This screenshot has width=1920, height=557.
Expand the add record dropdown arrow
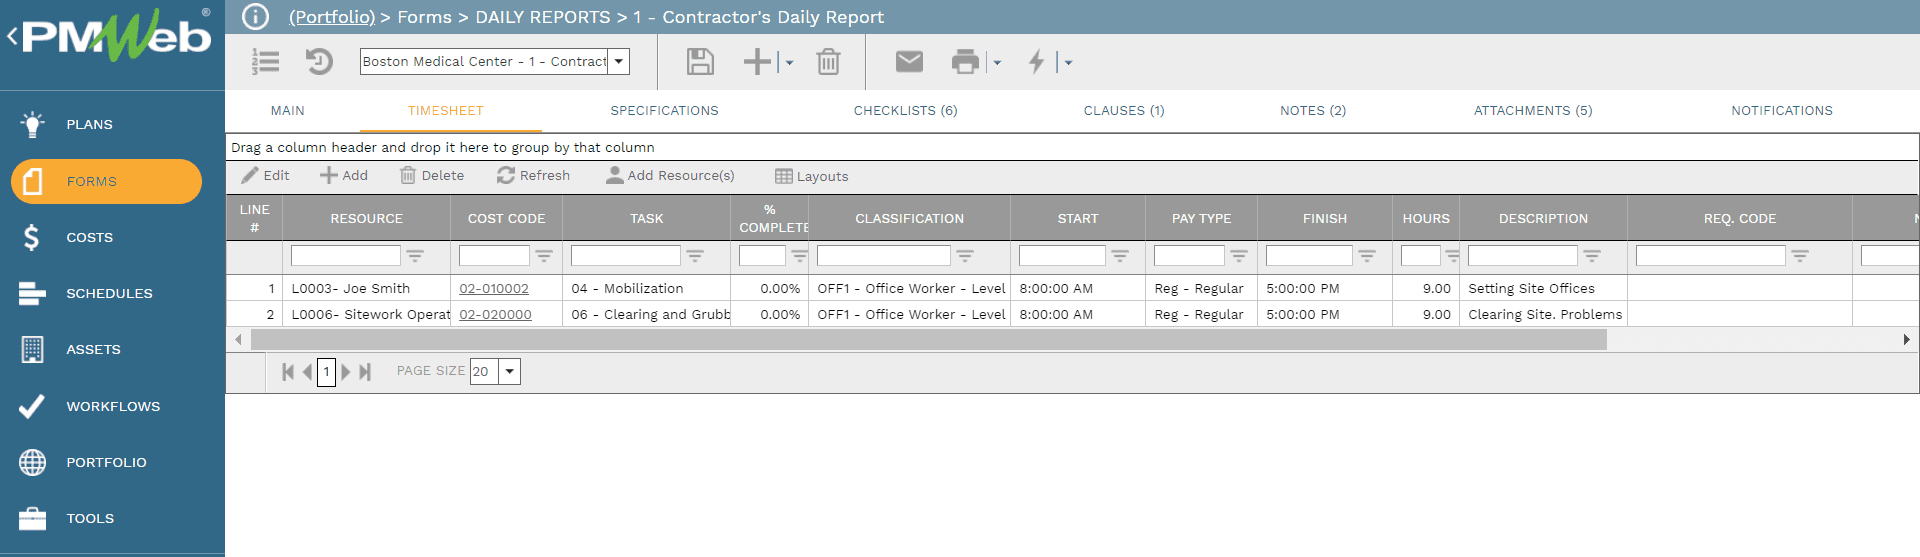[x=789, y=63]
